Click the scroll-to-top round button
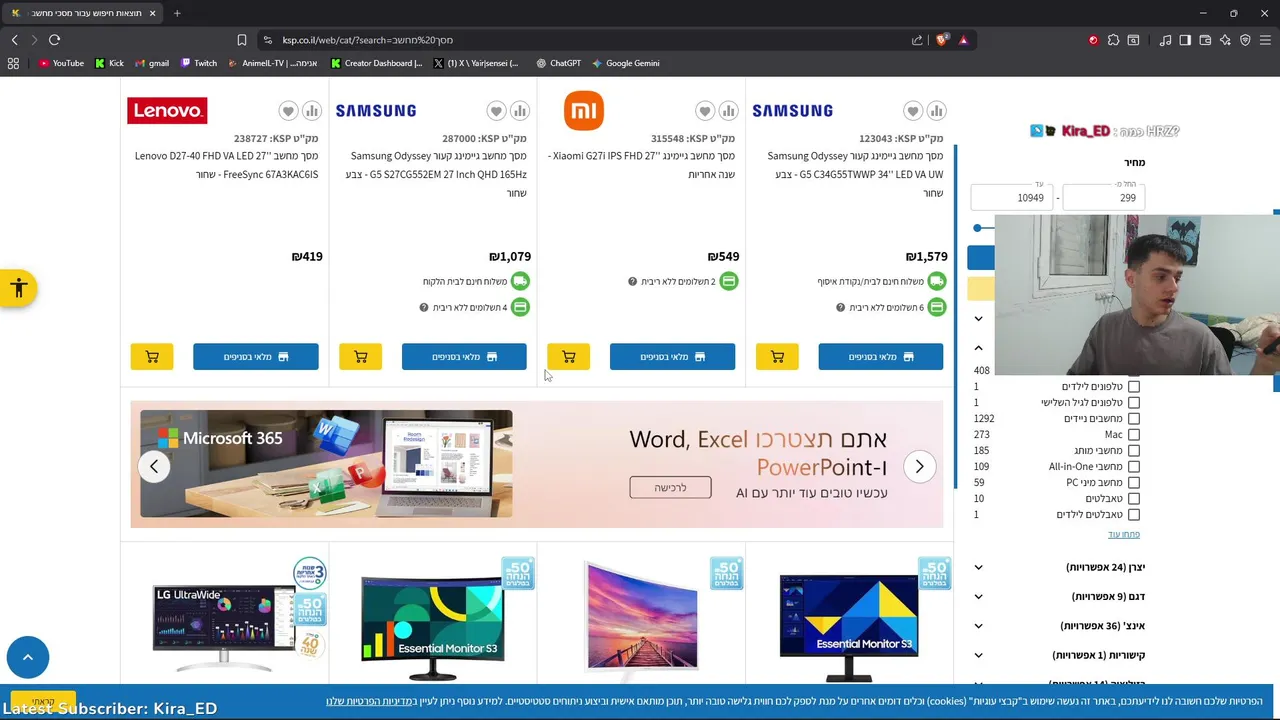 coord(28,657)
